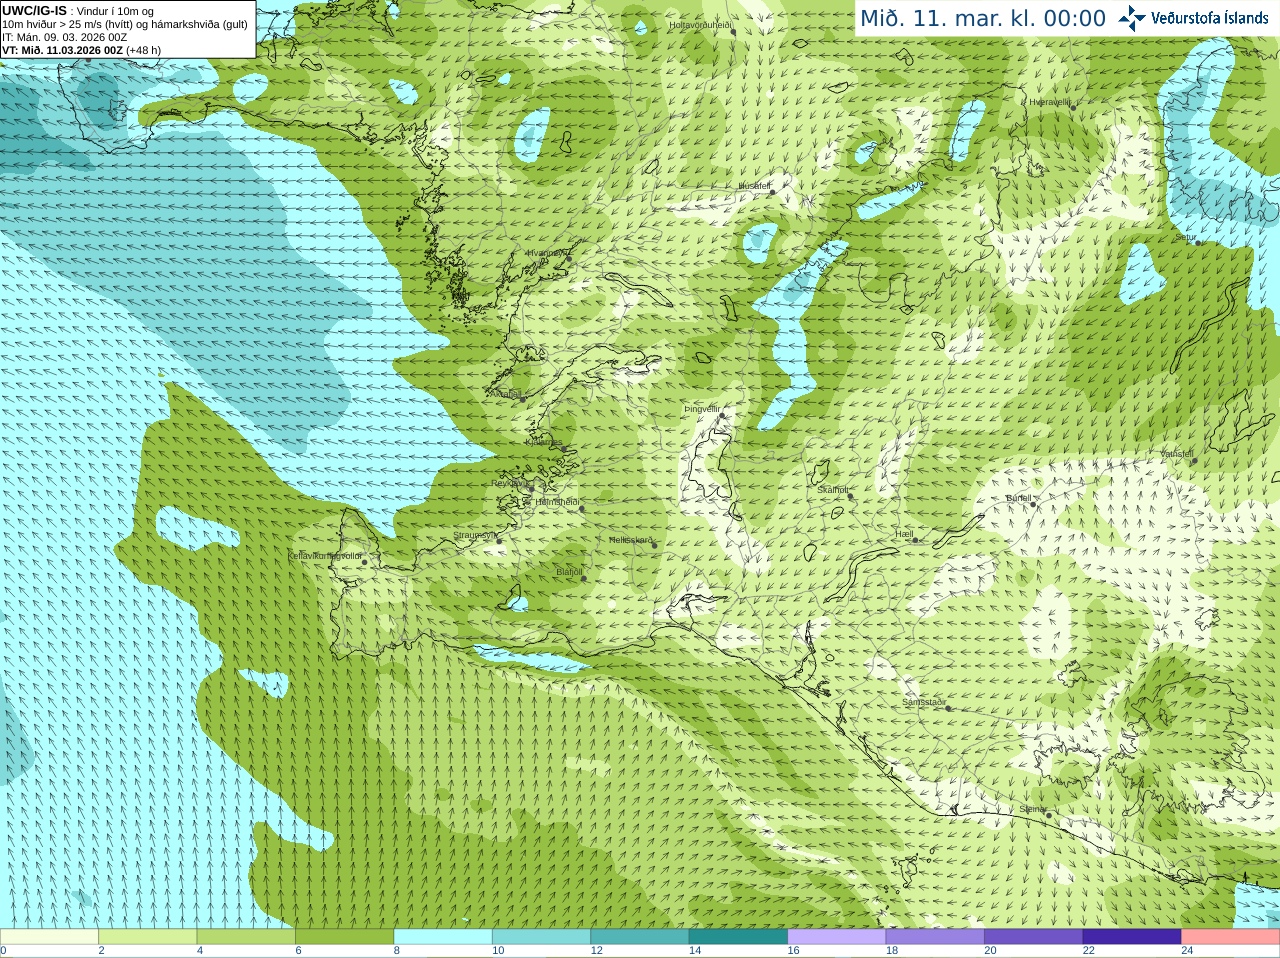This screenshot has width=1280, height=958.
Task: Click the Skálholt station label
Action: point(833,490)
